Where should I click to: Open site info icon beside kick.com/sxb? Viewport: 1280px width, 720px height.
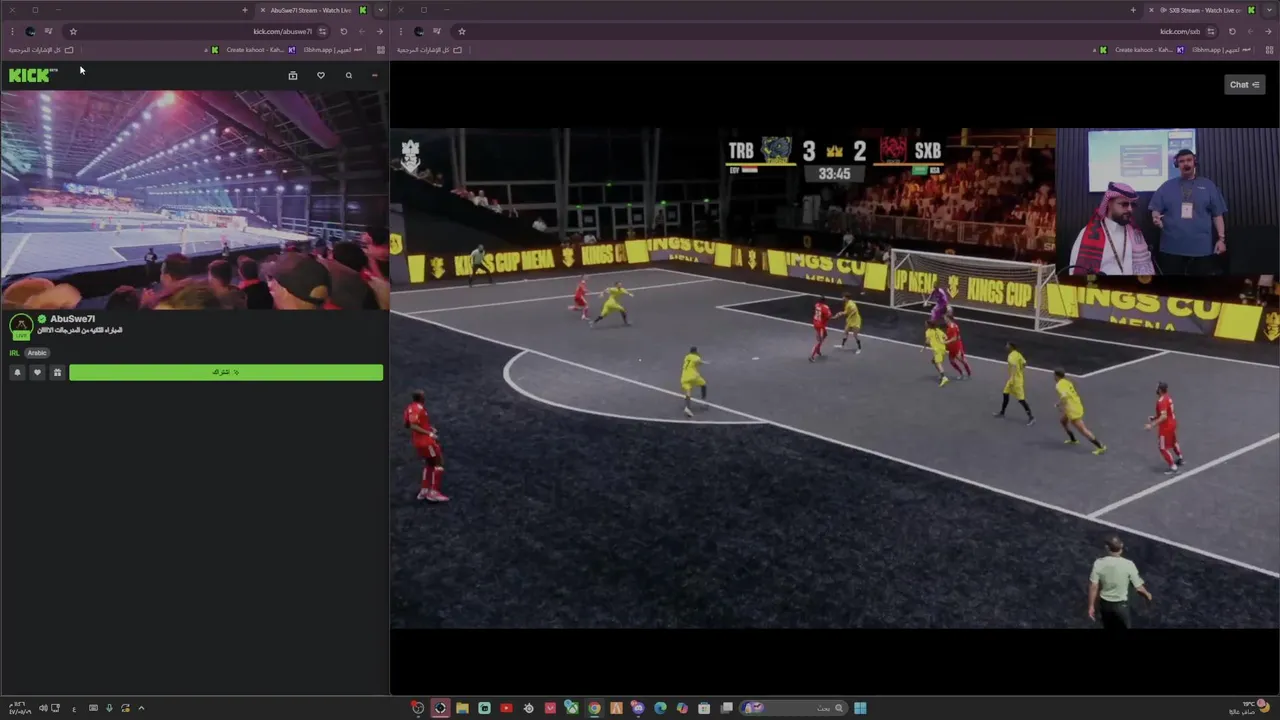[x=1210, y=31]
